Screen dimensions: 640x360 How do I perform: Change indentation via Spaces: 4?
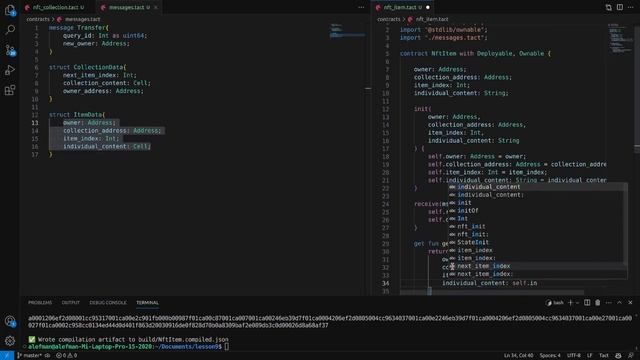[550, 356]
